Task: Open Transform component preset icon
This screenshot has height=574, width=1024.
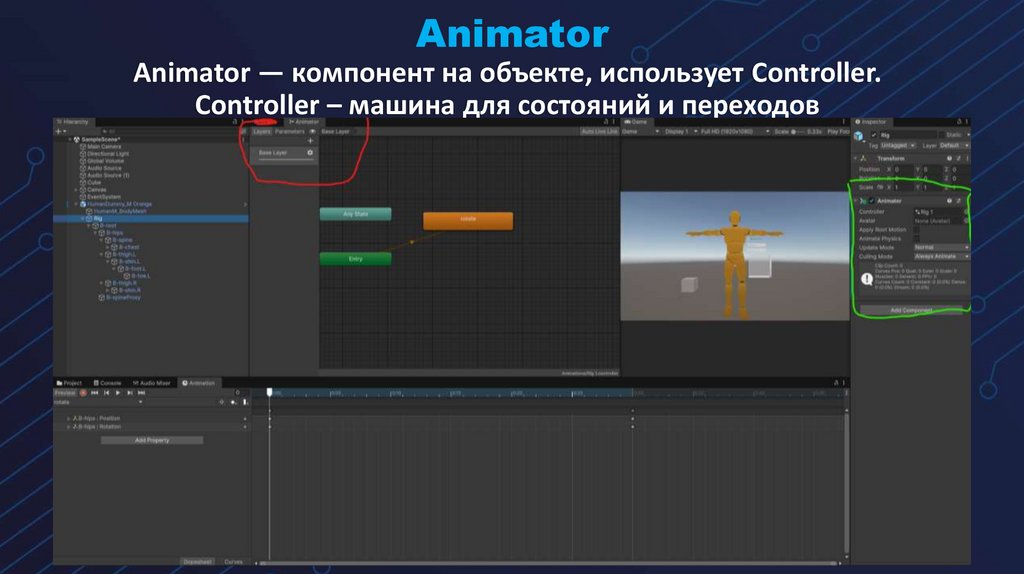Action: click(958, 159)
